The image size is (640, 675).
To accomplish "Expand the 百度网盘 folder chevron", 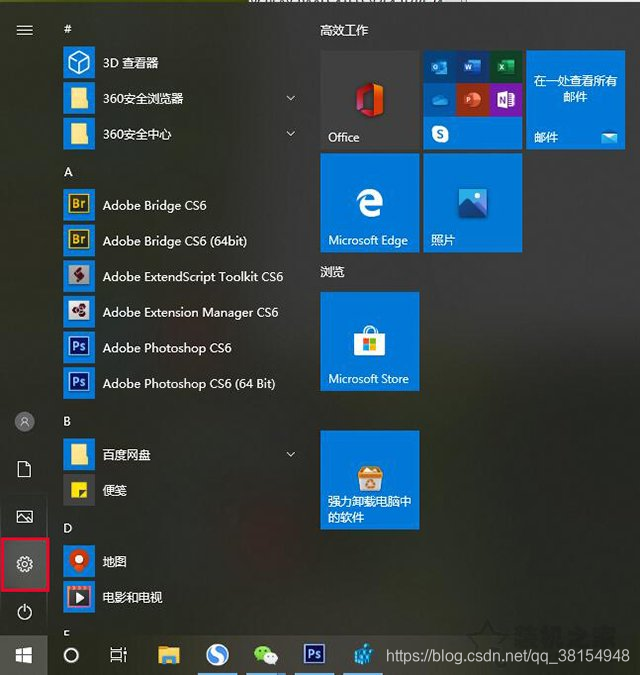I will point(291,455).
